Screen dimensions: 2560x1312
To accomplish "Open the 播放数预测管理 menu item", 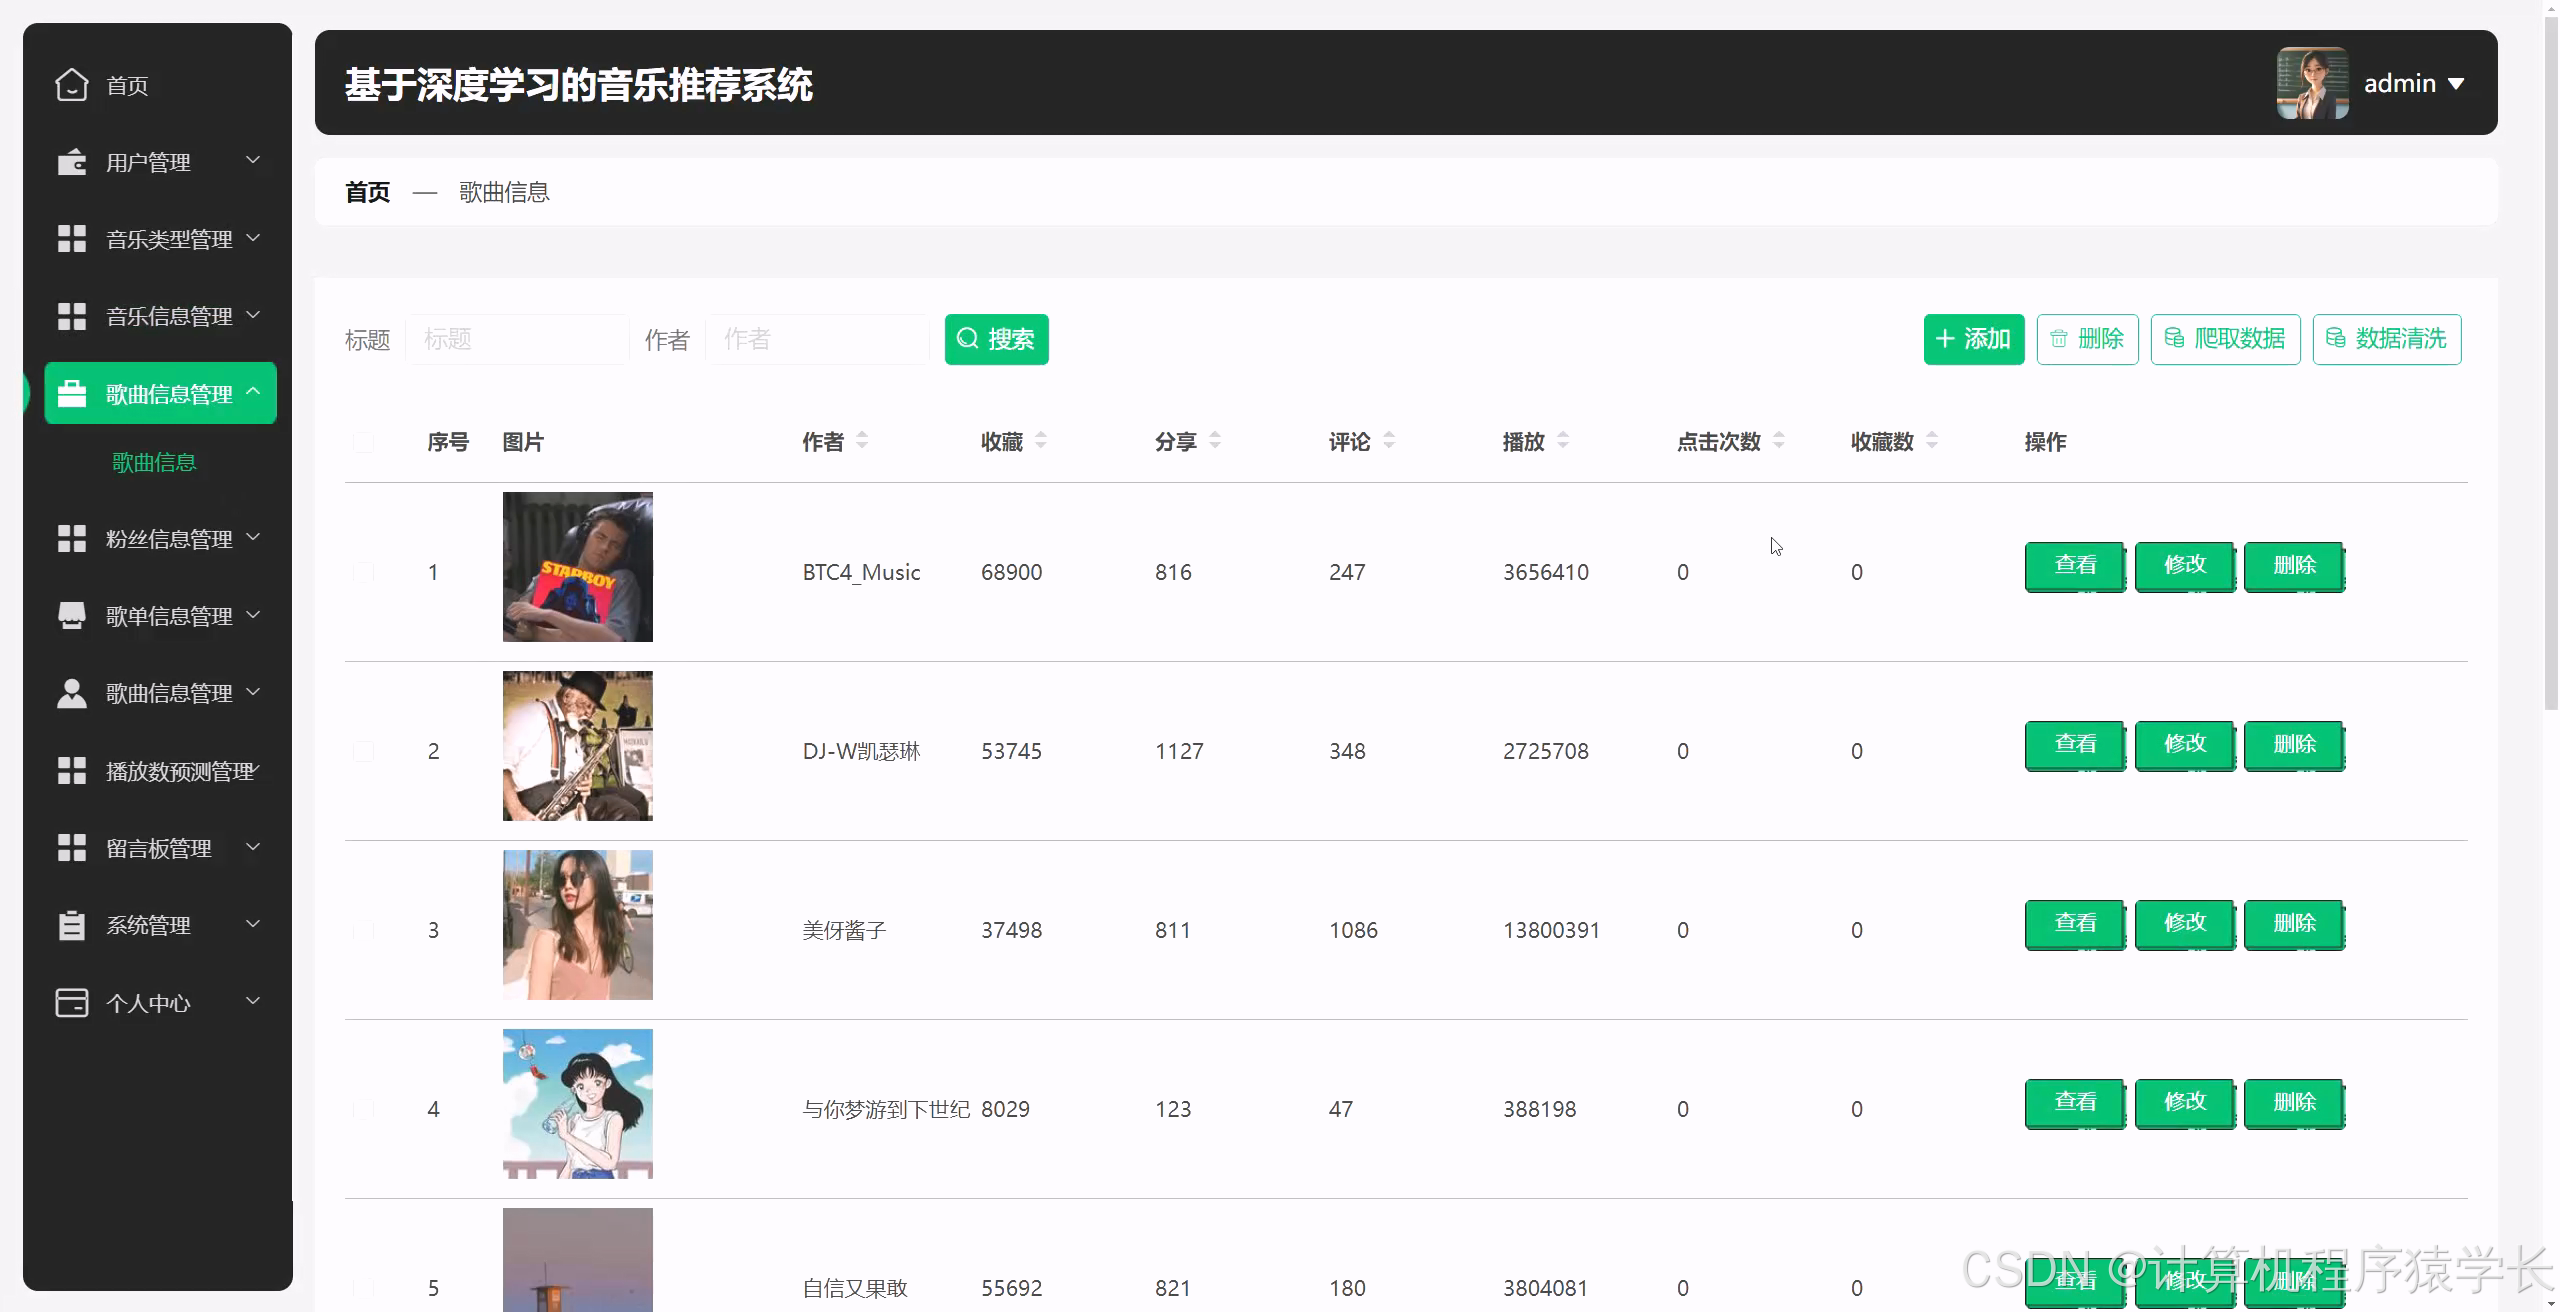I will [180, 771].
